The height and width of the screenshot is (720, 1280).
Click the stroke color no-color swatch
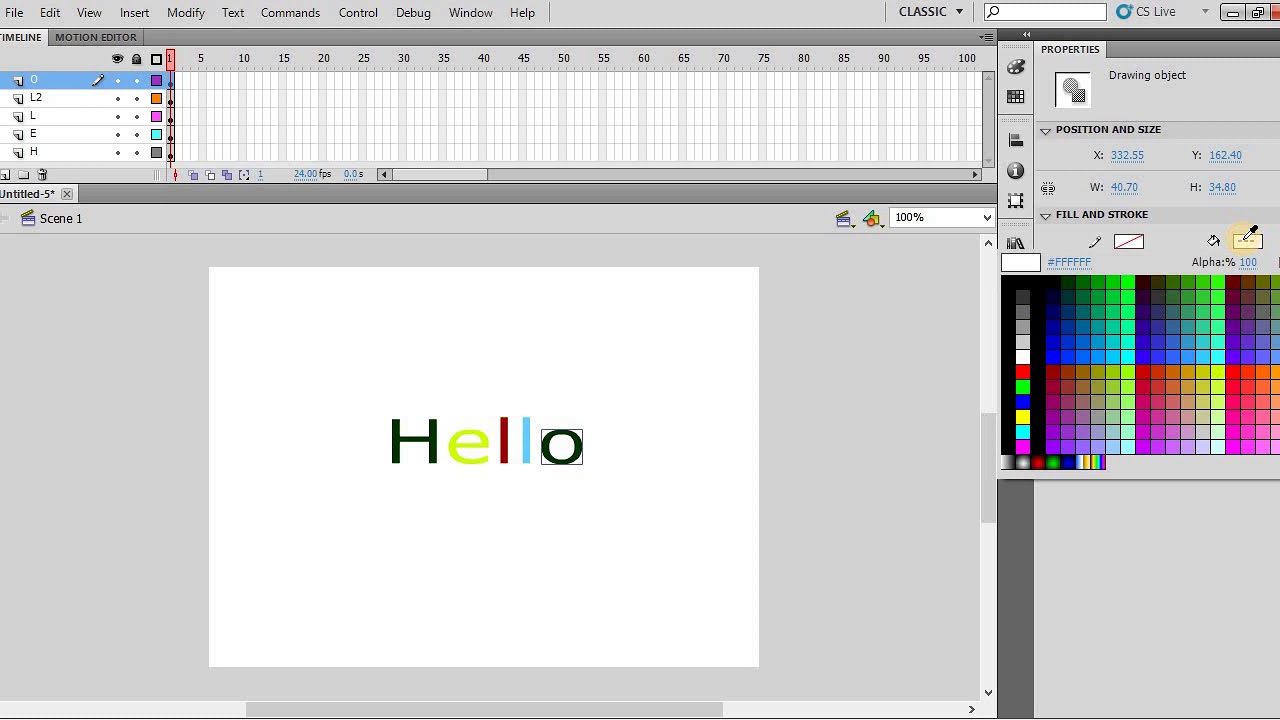click(1128, 242)
